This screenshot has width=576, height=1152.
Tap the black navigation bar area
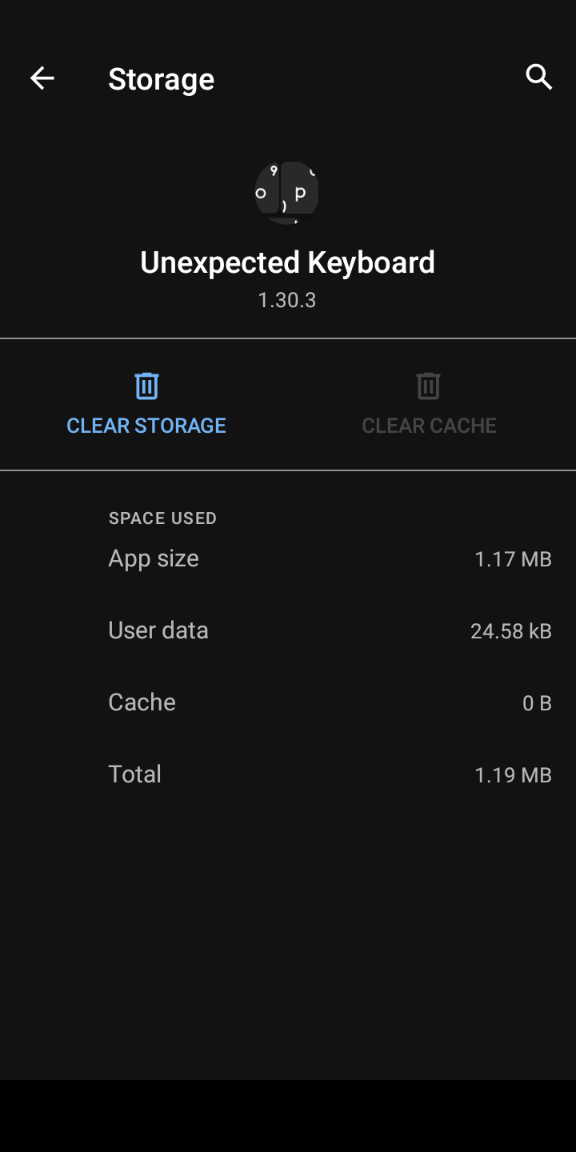[288, 1116]
